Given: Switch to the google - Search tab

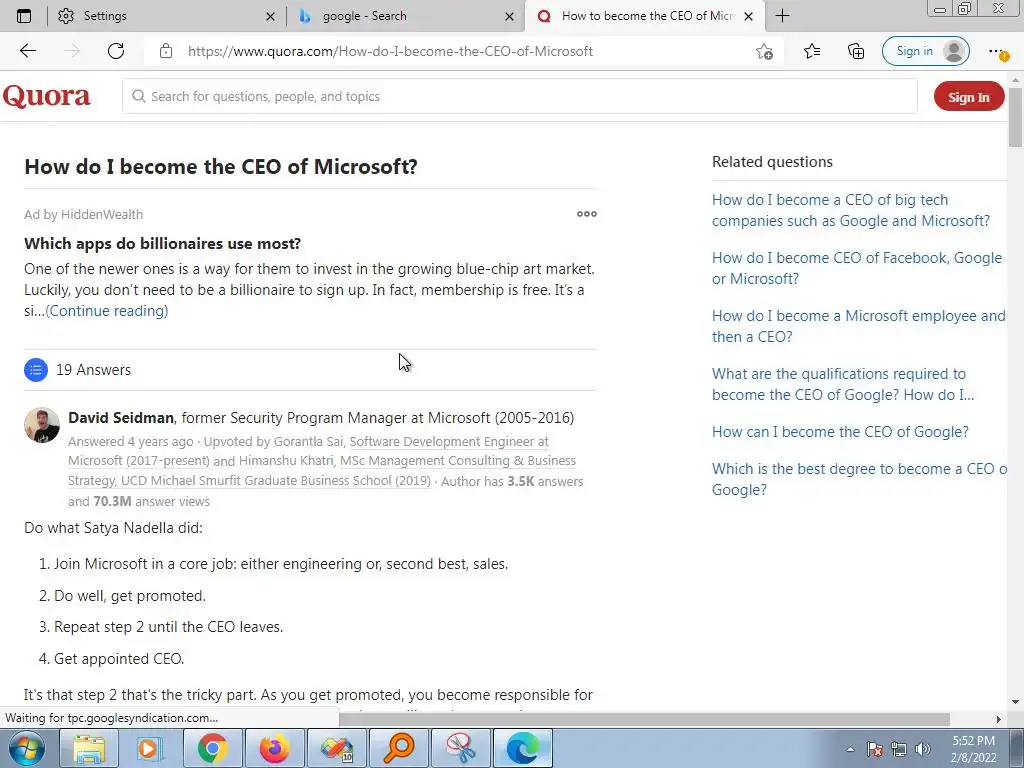Looking at the screenshot, I should coord(405,16).
